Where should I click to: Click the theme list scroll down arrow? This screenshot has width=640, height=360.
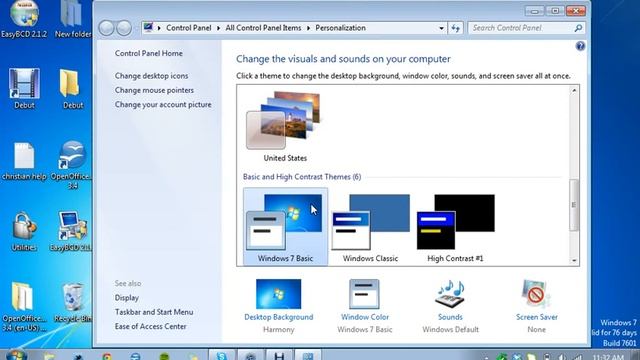[574, 260]
